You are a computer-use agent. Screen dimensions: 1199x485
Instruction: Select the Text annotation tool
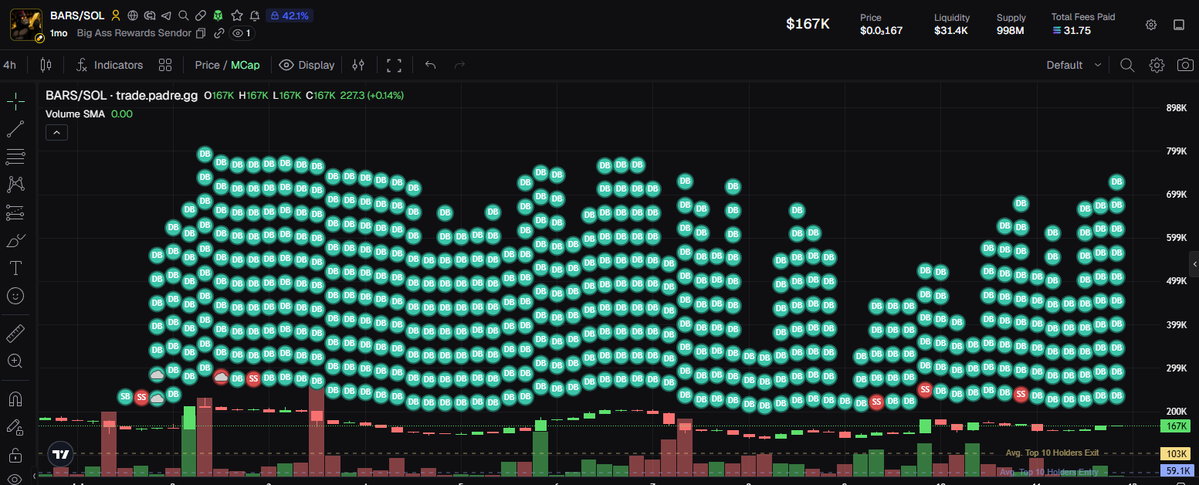(15, 268)
